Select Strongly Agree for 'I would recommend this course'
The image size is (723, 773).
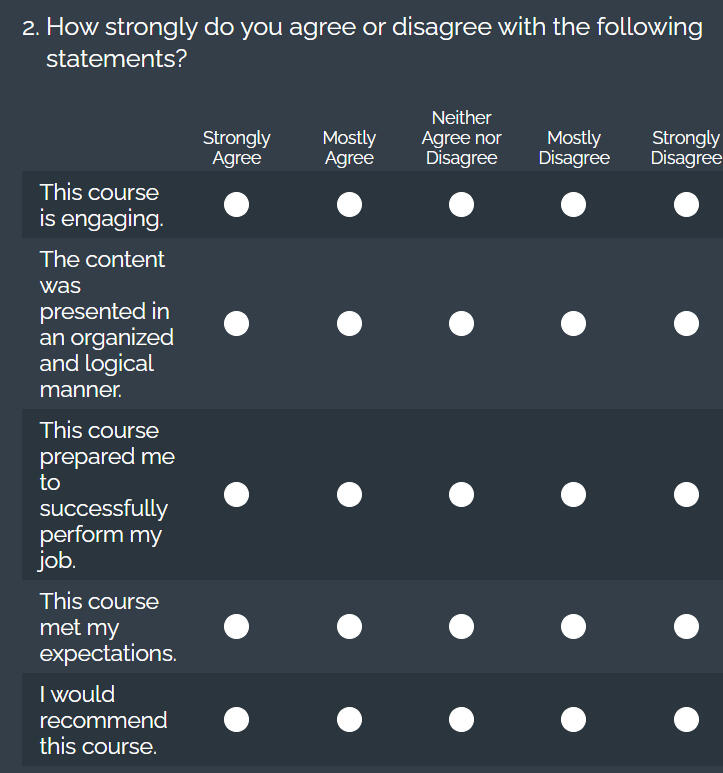[x=237, y=720]
